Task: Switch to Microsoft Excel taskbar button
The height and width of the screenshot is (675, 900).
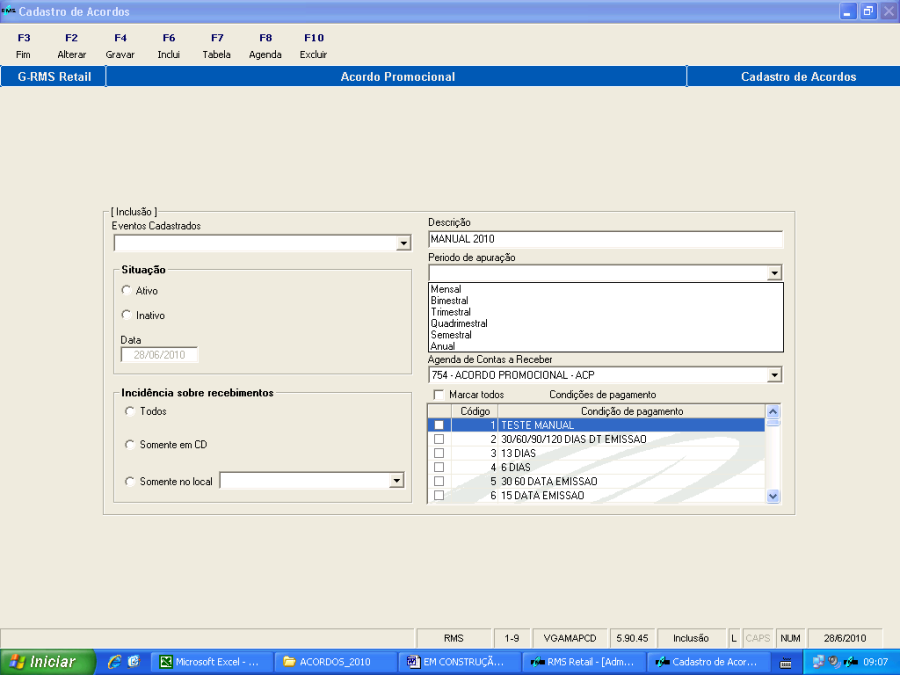Action: tap(211, 662)
